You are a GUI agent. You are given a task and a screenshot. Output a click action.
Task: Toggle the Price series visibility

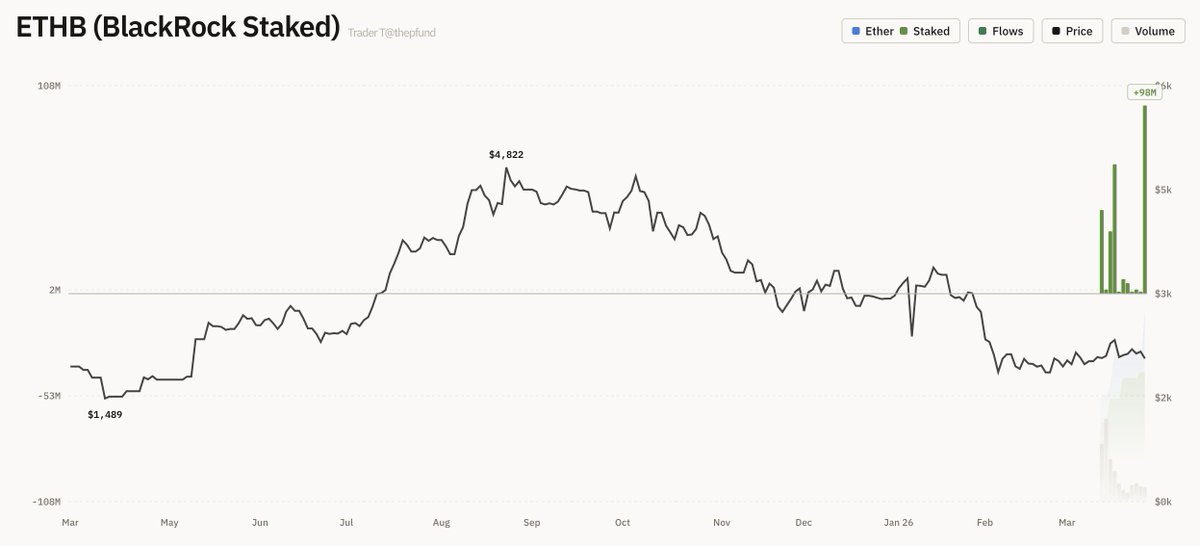tap(1072, 31)
